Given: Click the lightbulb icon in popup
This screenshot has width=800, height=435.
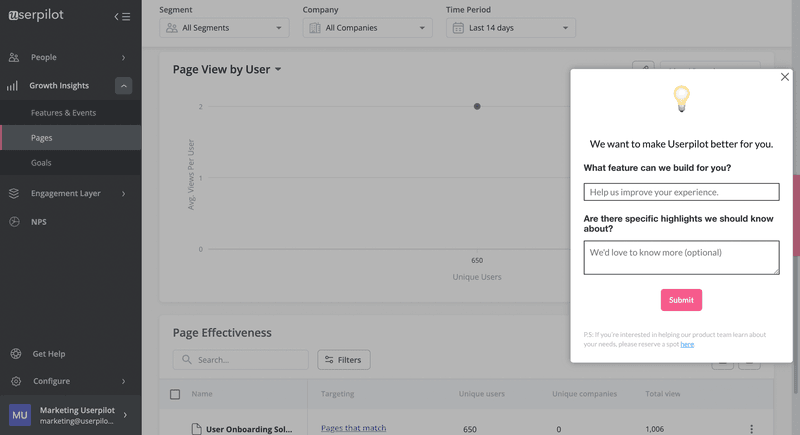Looking at the screenshot, I should [682, 98].
